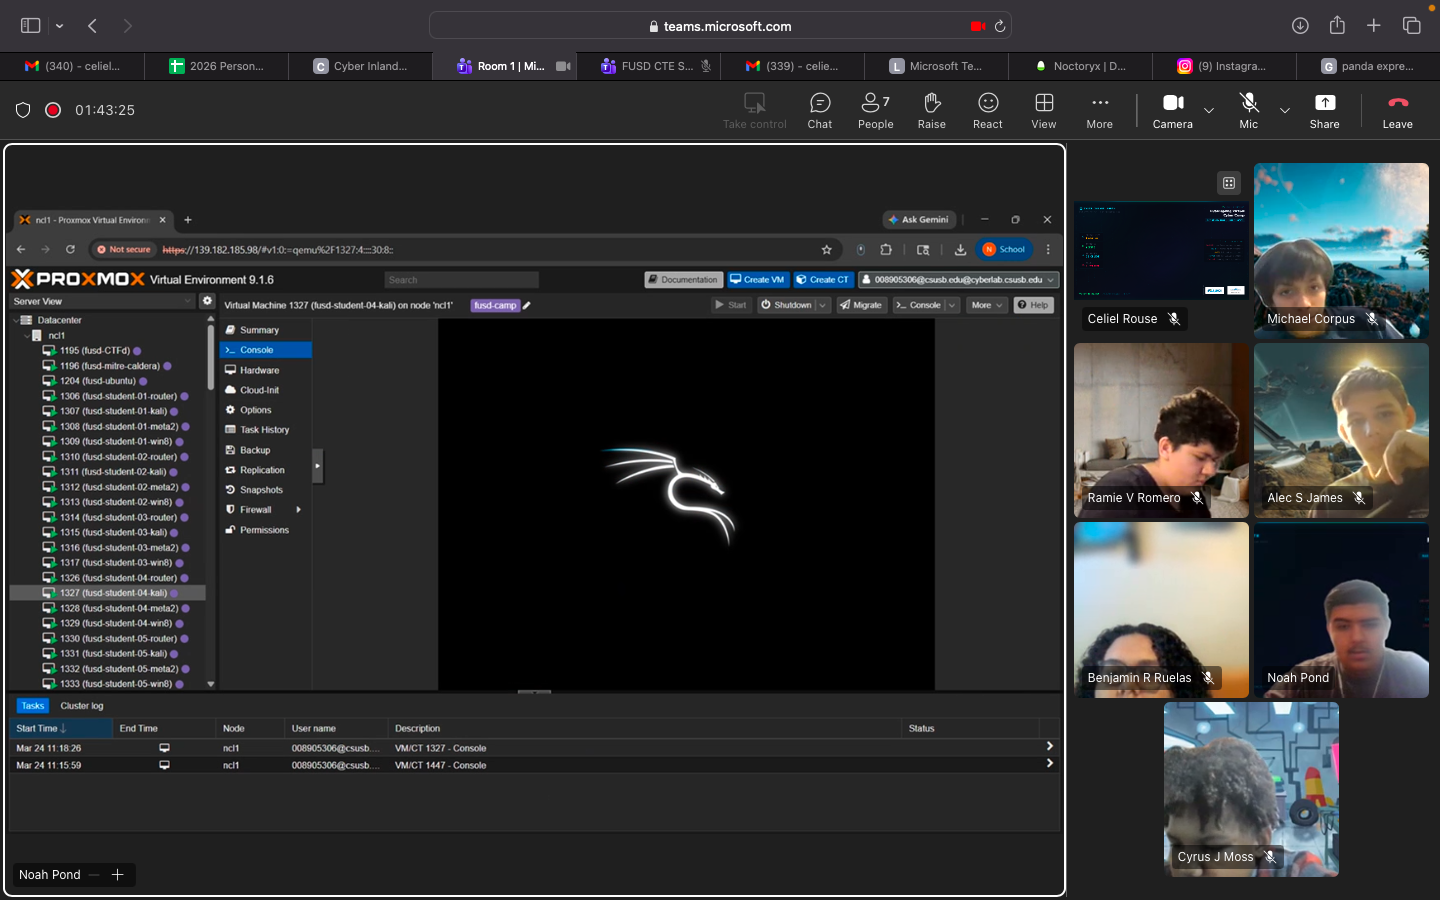Toggle the Safari sidebar
The height and width of the screenshot is (900, 1440).
(x=31, y=26)
